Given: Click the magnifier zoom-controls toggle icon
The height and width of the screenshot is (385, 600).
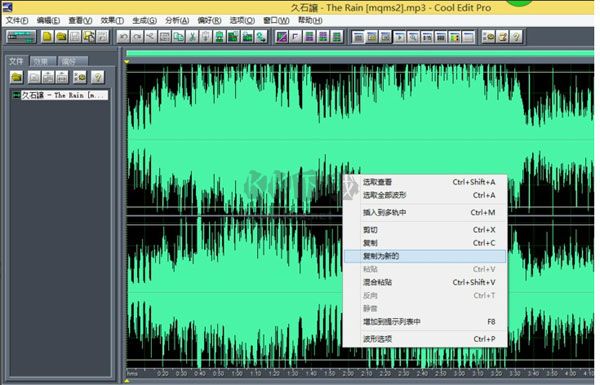Looking at the screenshot, I should 413,37.
